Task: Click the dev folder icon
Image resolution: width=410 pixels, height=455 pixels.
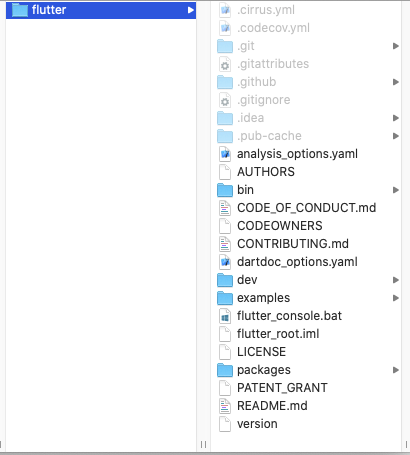Action: (225, 280)
